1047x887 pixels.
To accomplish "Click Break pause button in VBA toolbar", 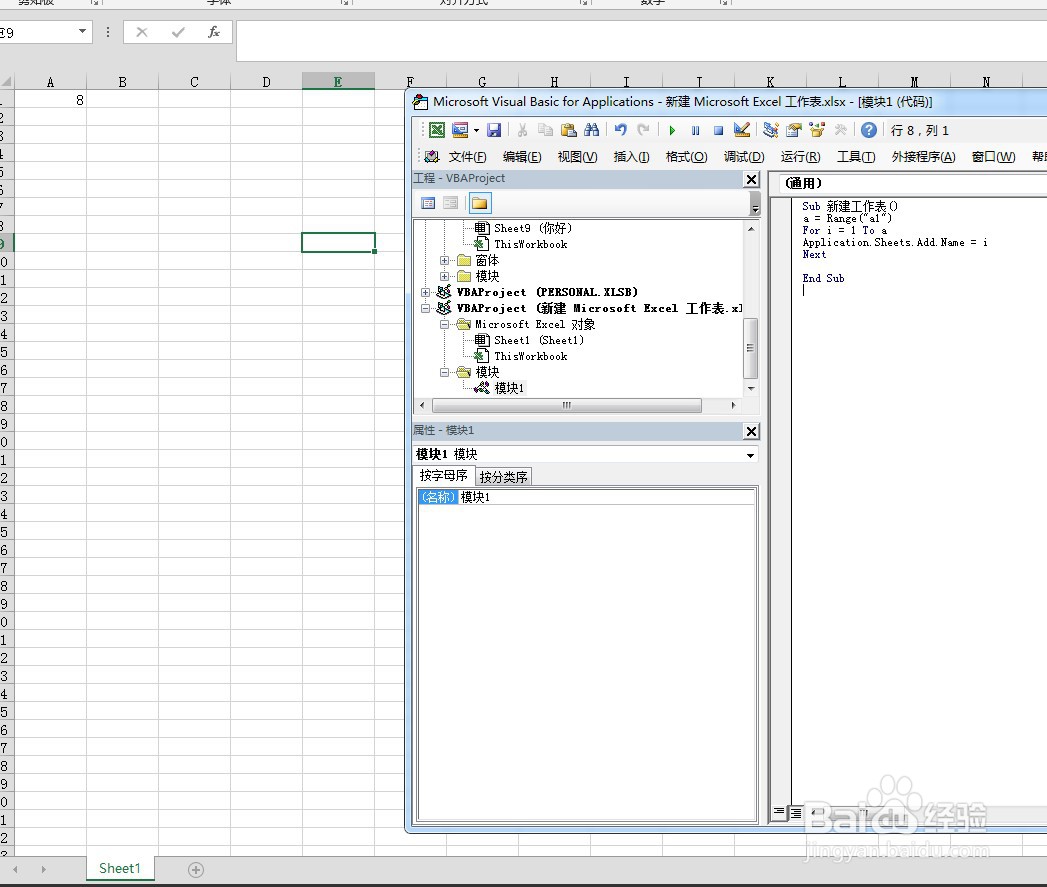I will (695, 131).
